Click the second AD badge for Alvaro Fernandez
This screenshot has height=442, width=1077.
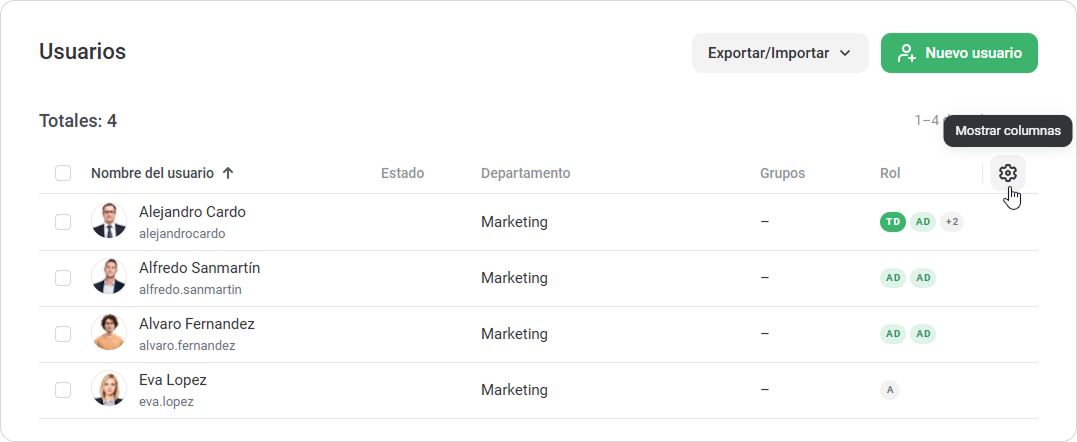click(923, 333)
